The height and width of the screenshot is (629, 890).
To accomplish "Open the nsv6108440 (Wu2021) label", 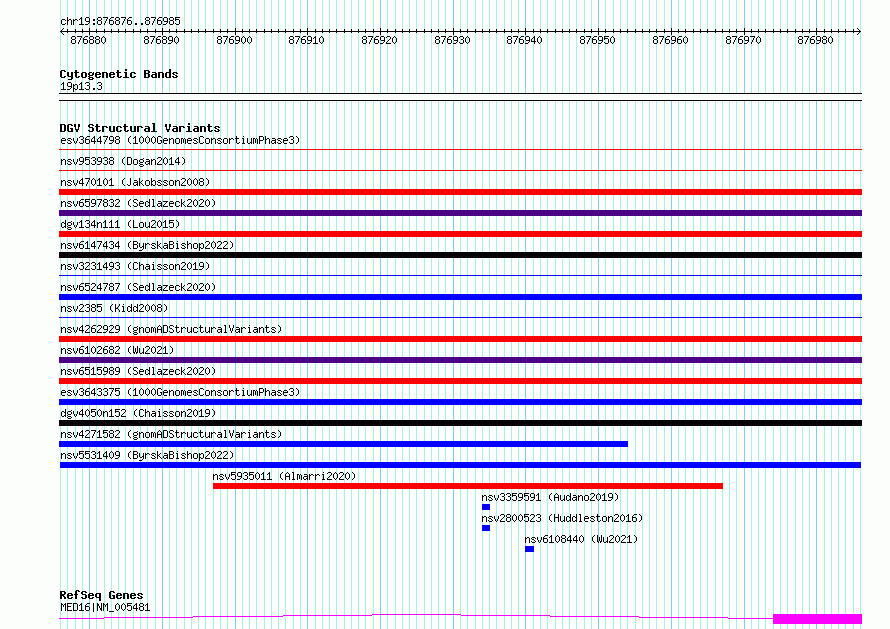I will click(x=581, y=539).
